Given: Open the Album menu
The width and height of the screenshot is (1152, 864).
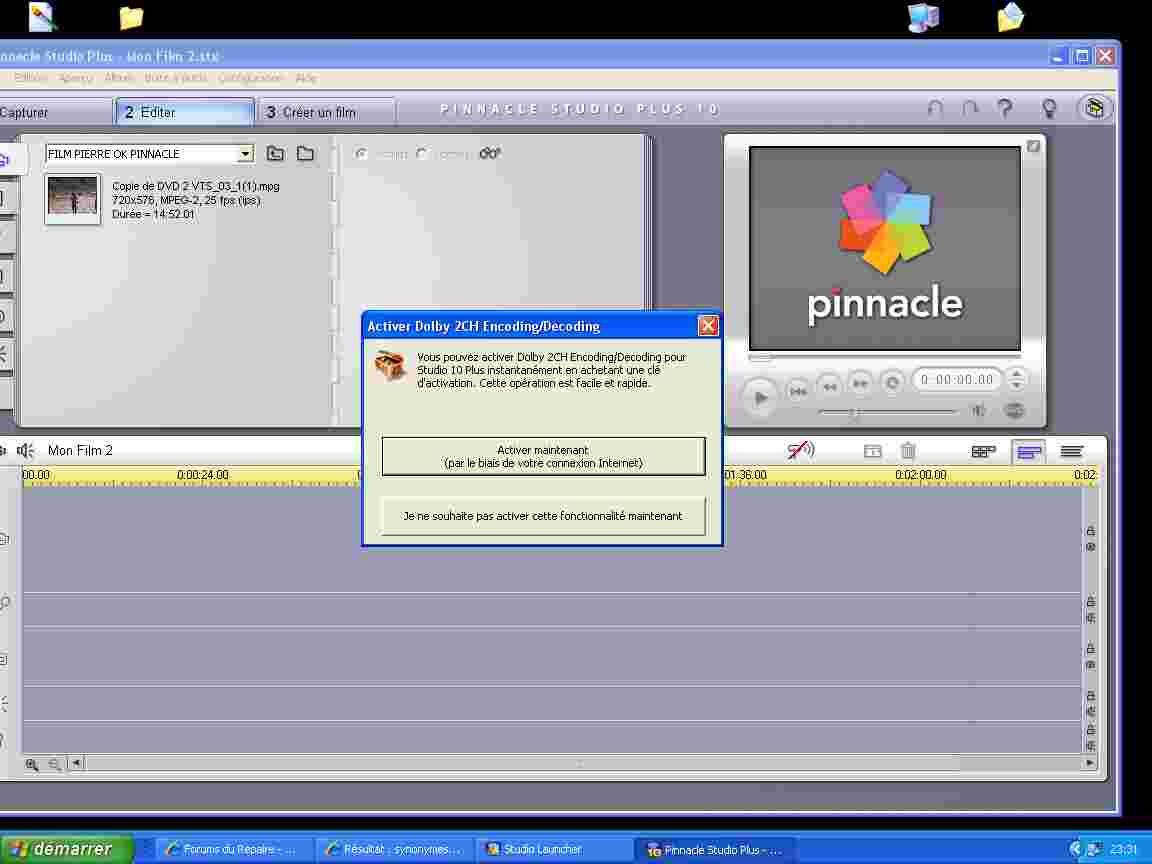Looking at the screenshot, I should click(119, 78).
